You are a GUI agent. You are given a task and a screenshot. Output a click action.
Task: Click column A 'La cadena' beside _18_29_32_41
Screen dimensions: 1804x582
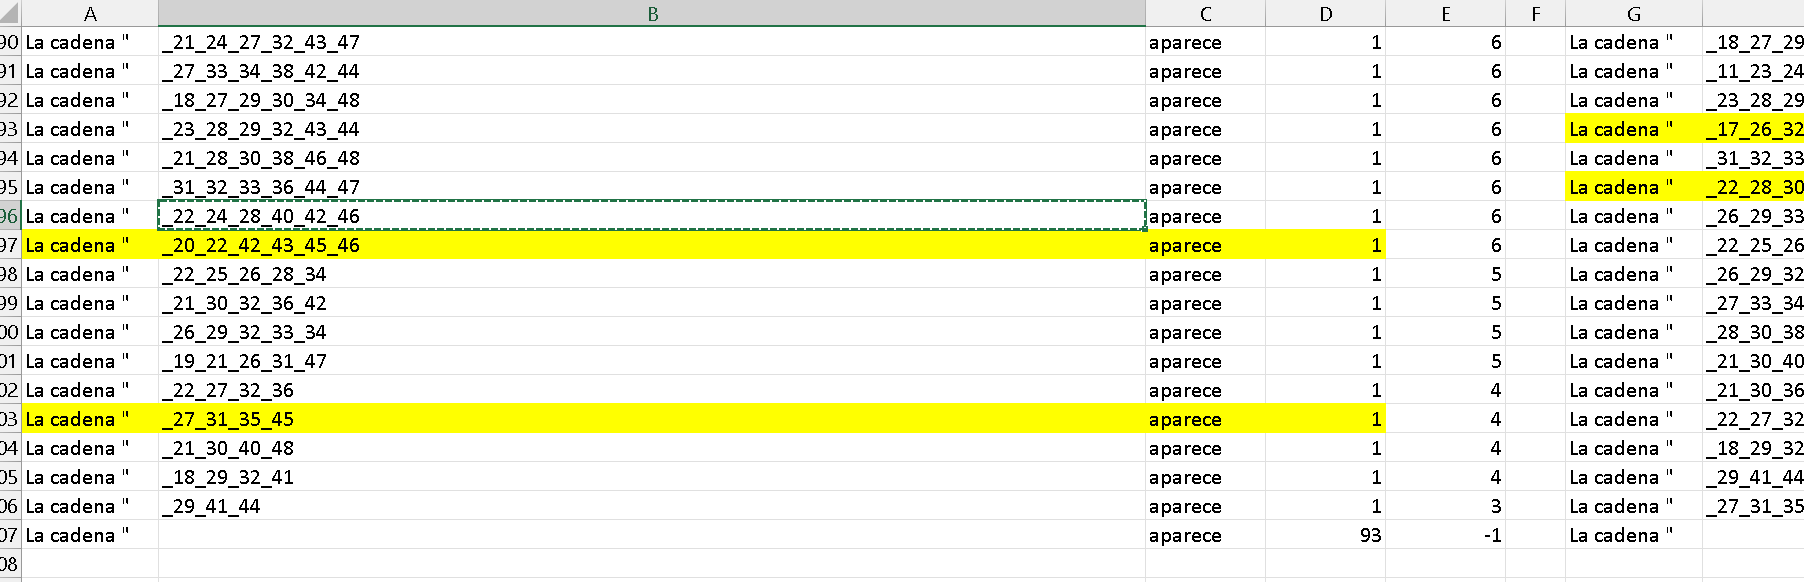click(90, 477)
